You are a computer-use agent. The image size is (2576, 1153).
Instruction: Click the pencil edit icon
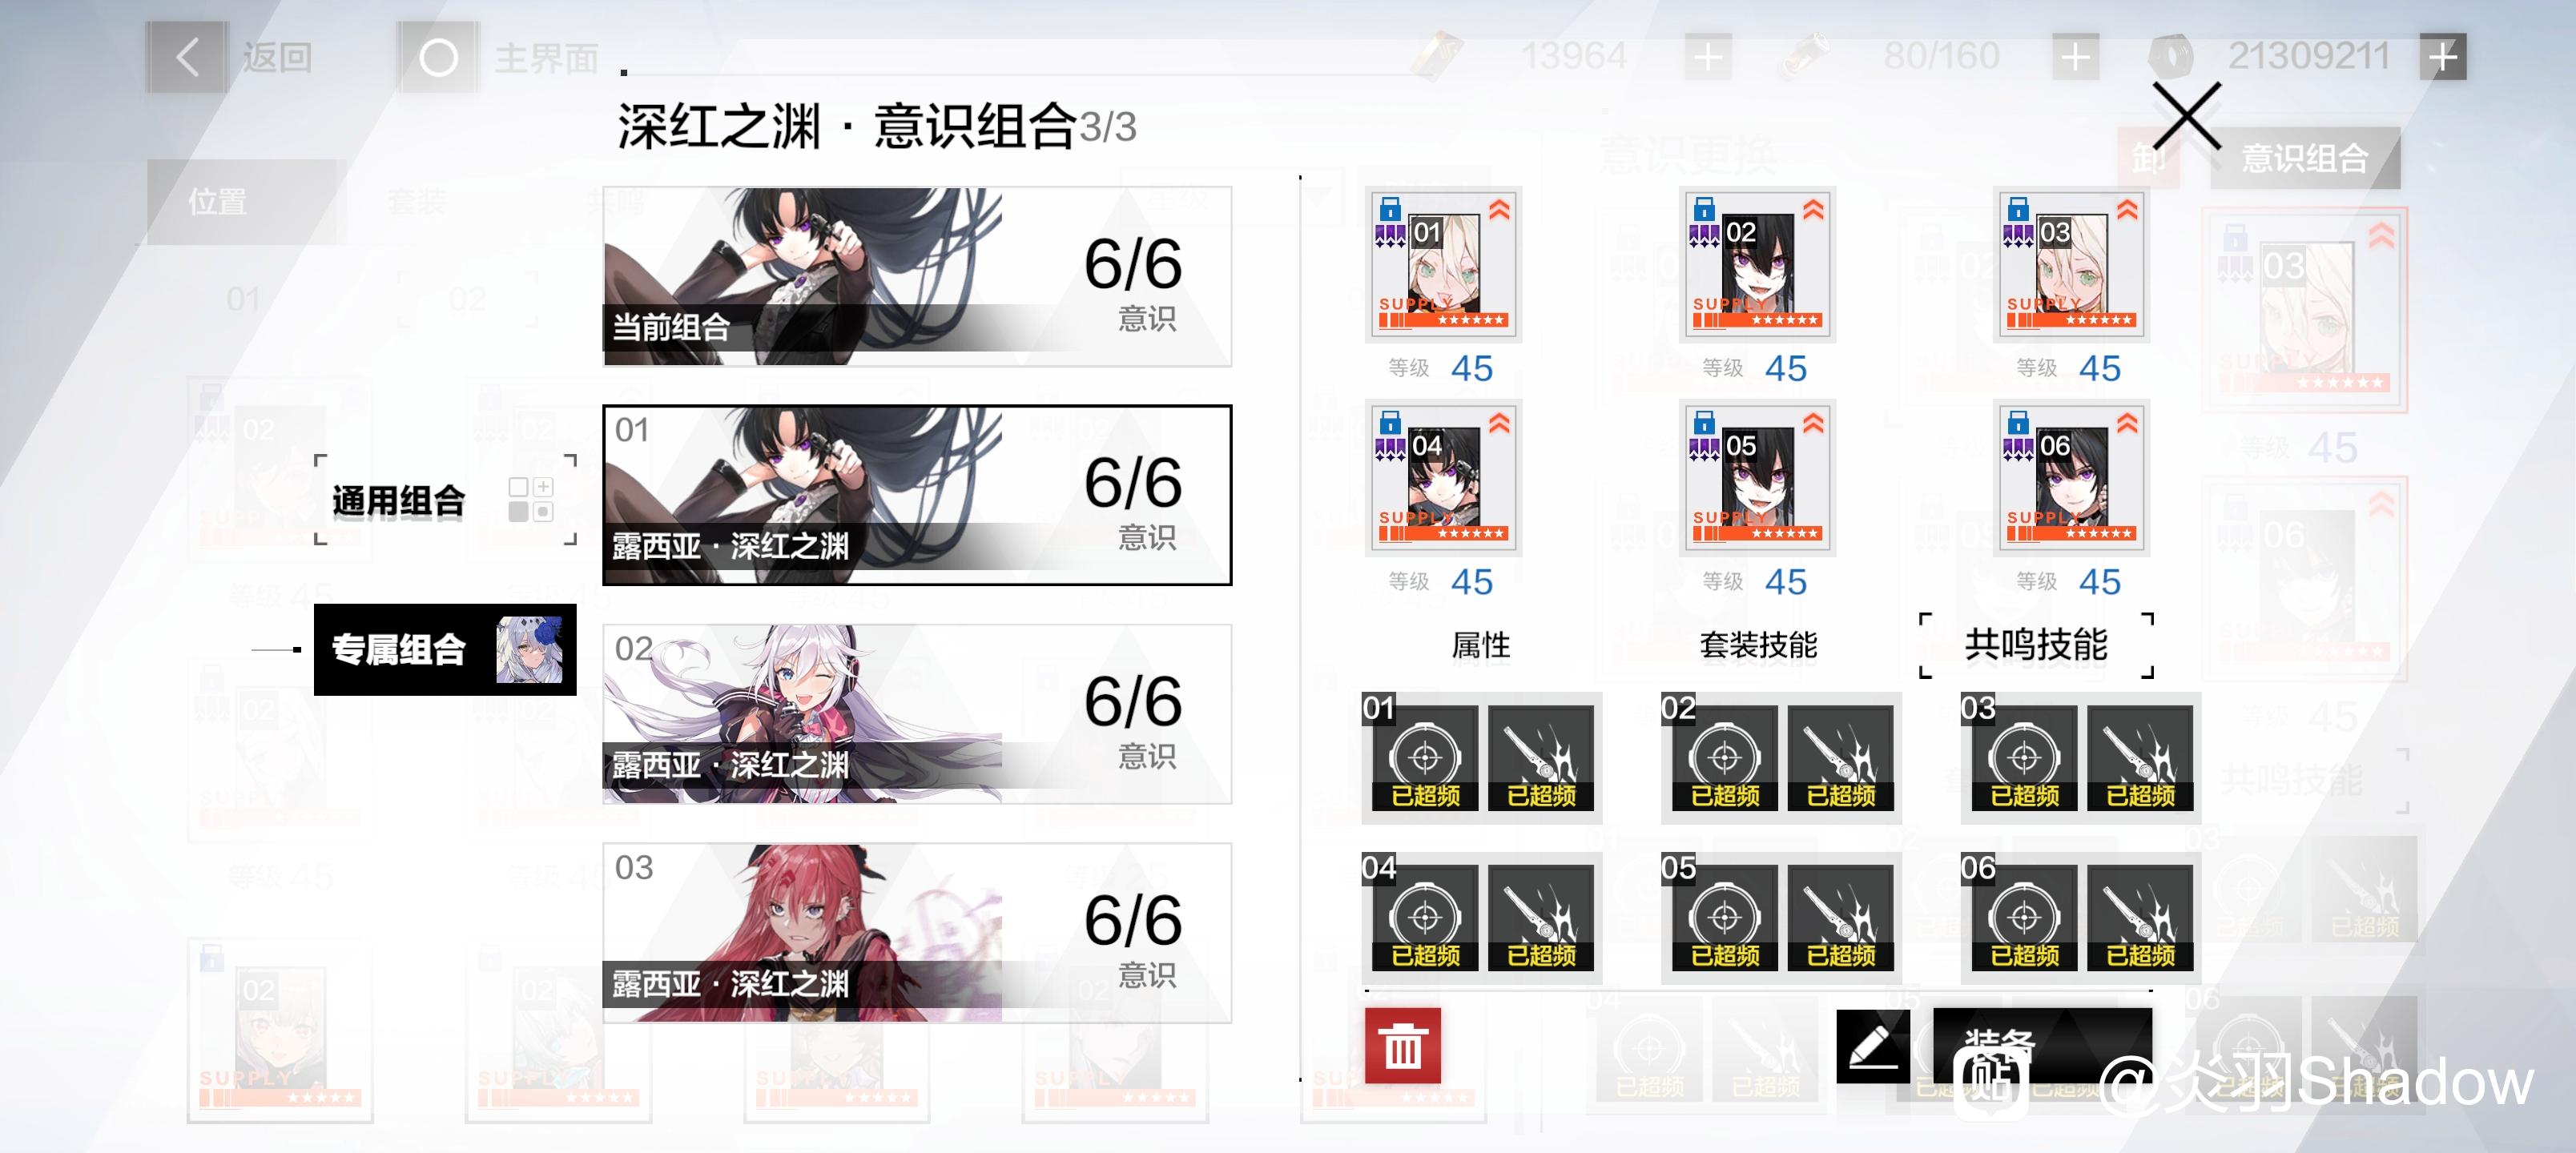click(1872, 1046)
